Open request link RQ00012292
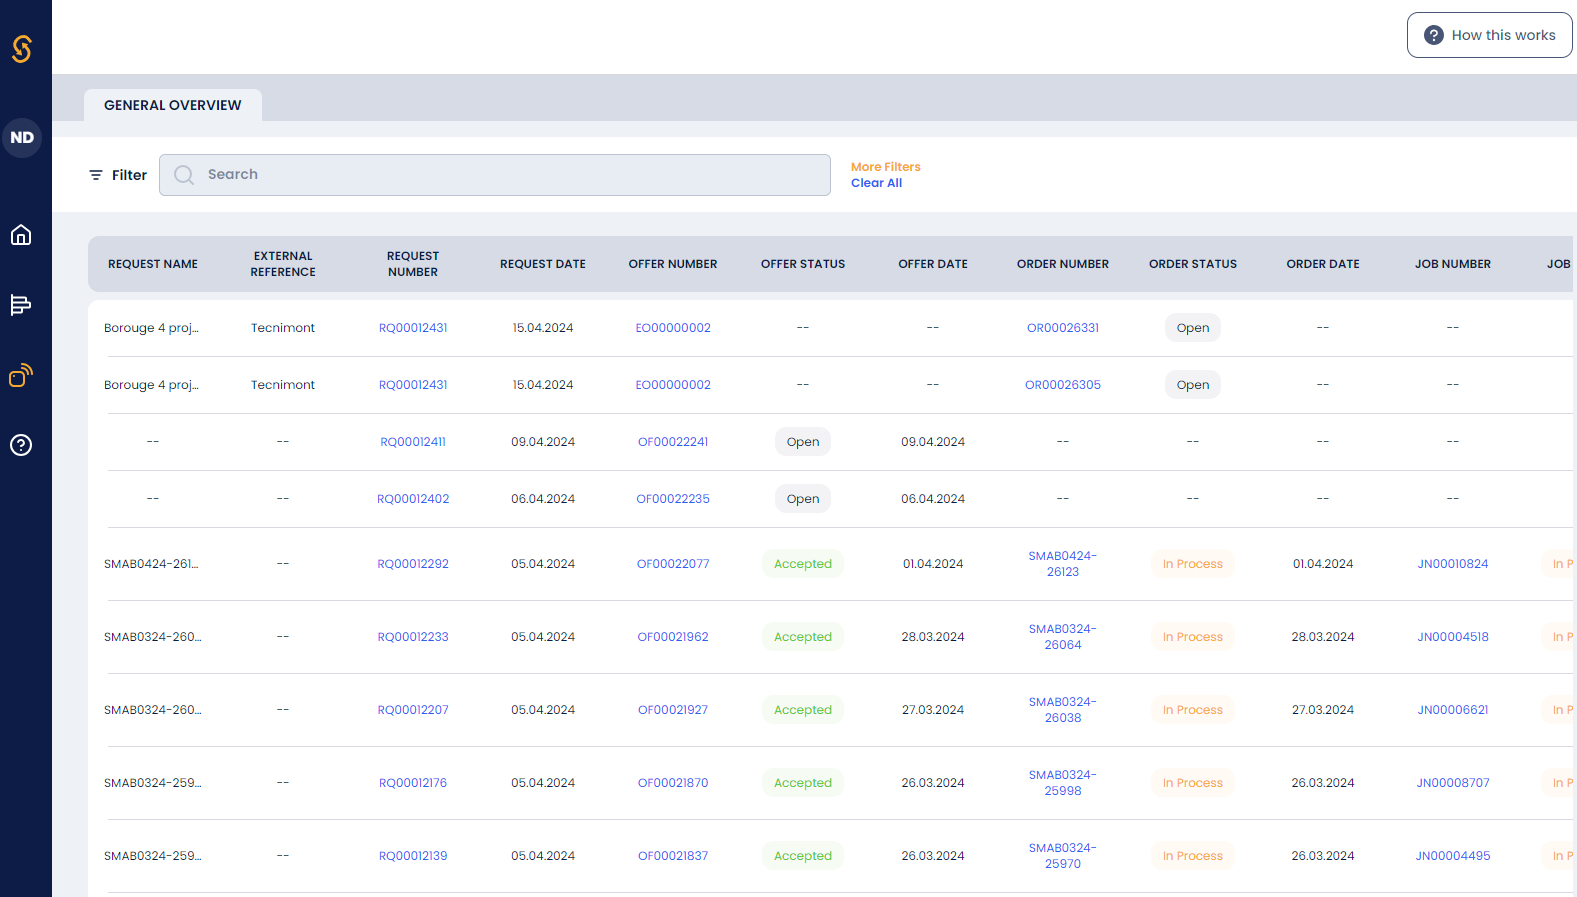 coord(413,564)
